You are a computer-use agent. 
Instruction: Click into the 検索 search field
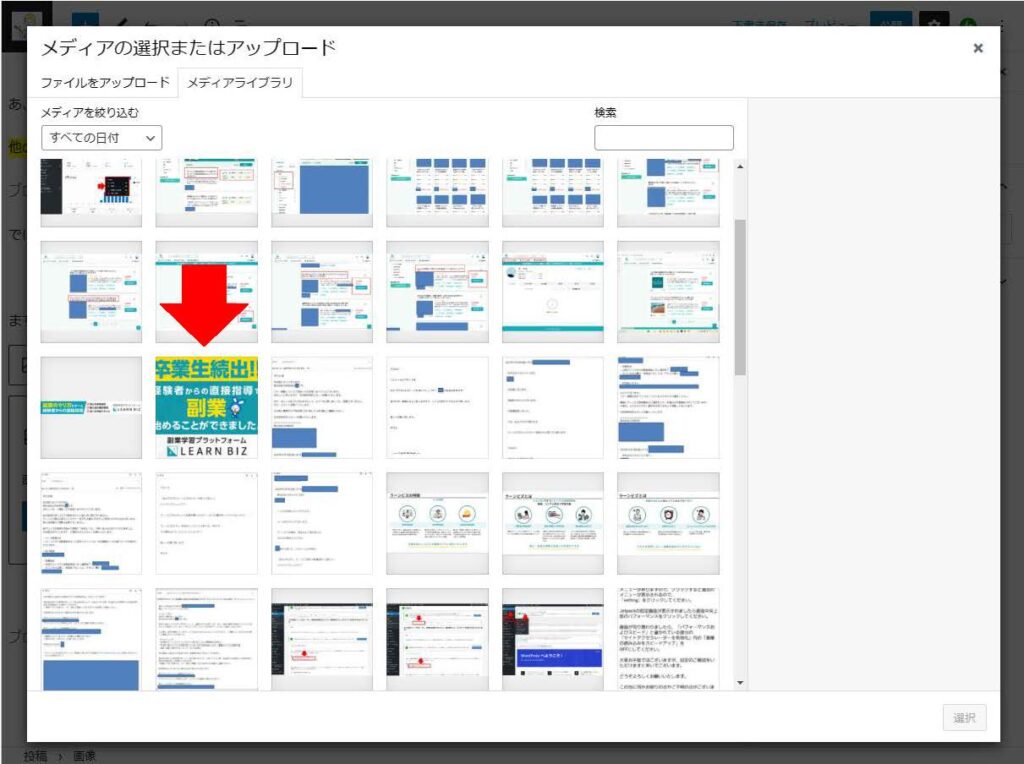pyautogui.click(x=664, y=138)
